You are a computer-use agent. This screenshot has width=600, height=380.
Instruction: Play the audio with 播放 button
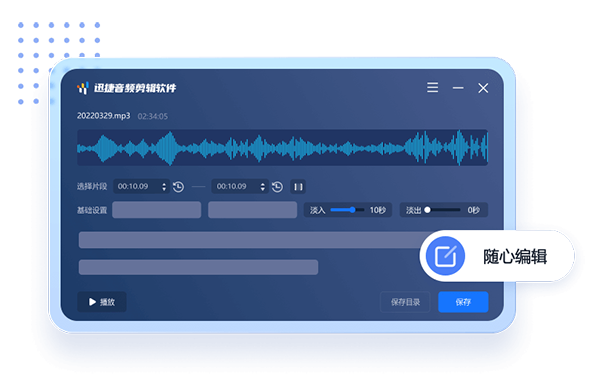(x=102, y=302)
